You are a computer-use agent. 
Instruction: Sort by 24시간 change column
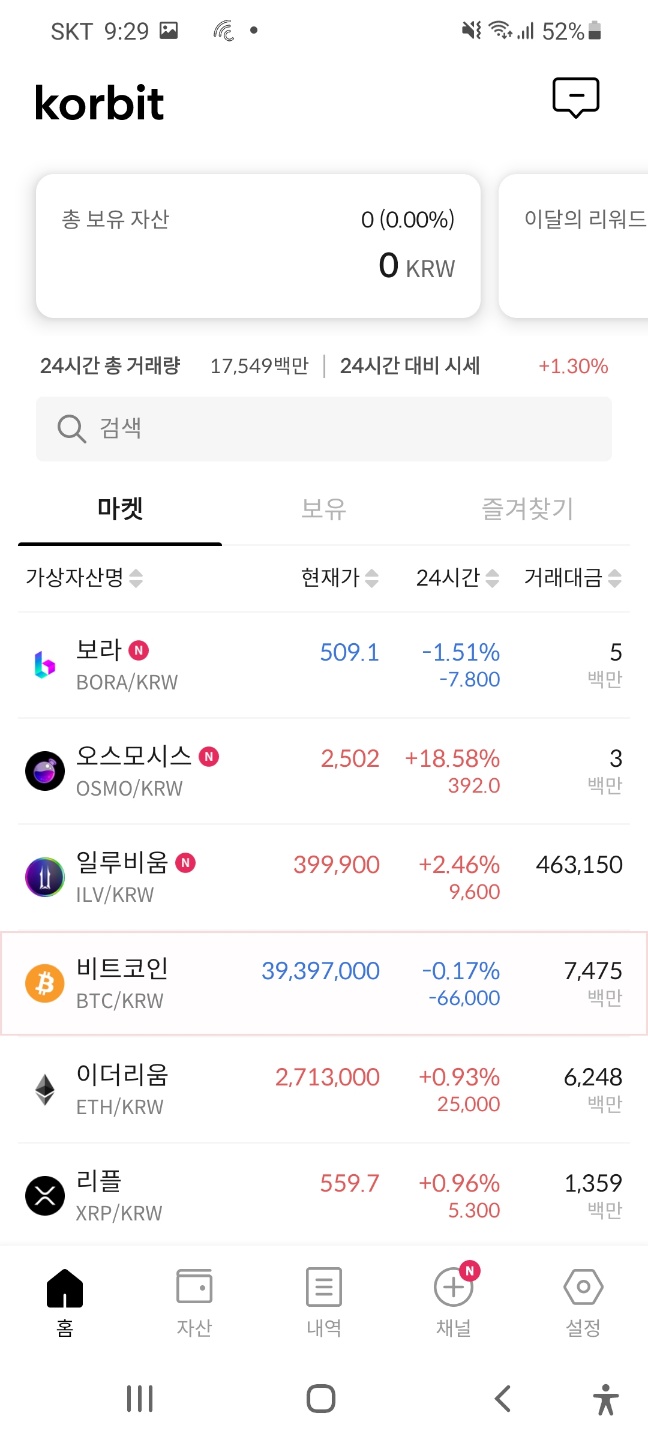click(x=492, y=578)
